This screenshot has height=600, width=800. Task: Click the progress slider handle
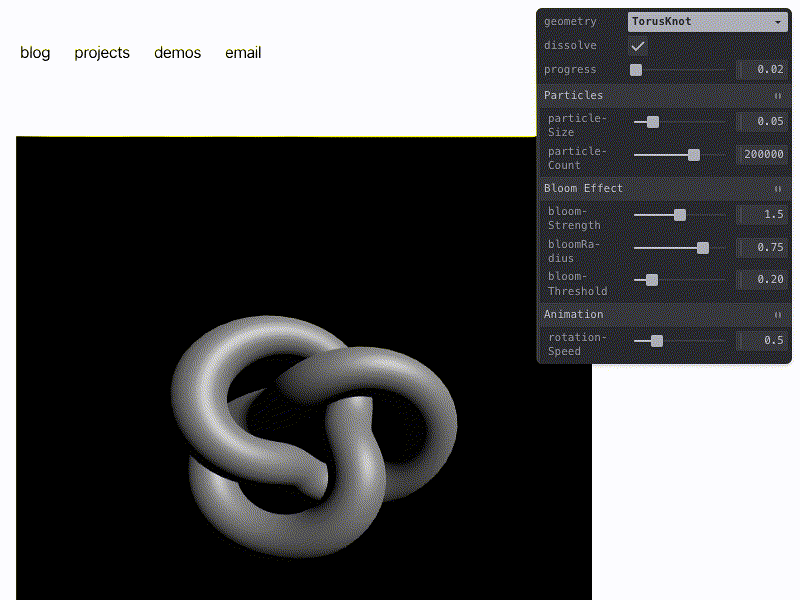636,70
